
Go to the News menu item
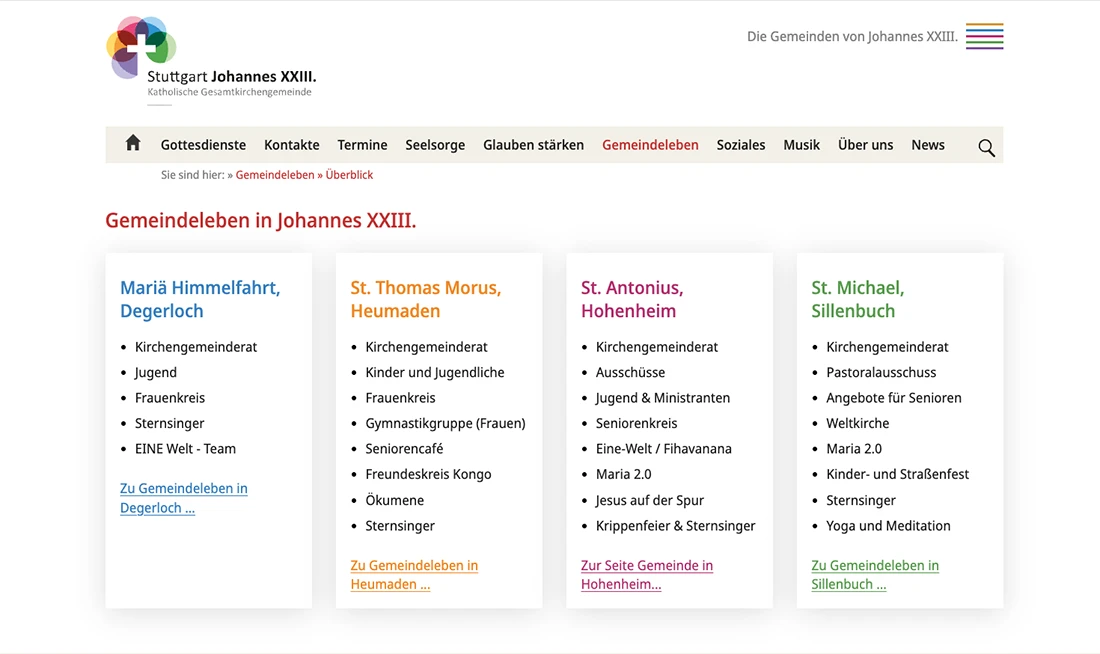927,145
